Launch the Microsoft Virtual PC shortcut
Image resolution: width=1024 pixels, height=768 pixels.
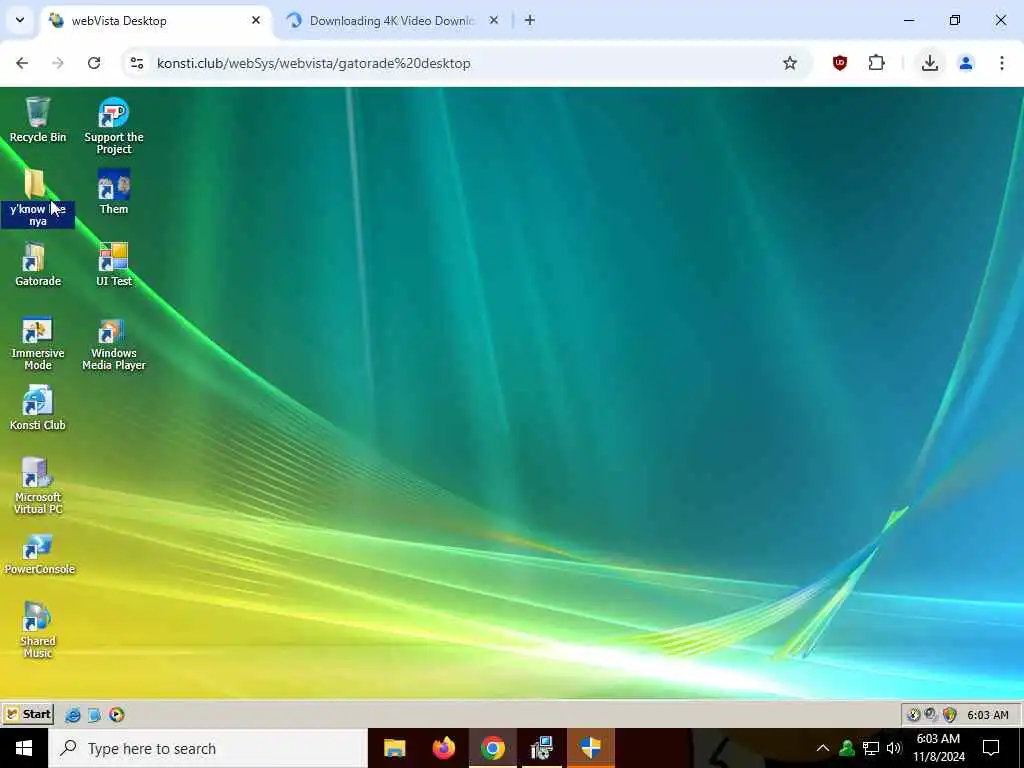(37, 486)
